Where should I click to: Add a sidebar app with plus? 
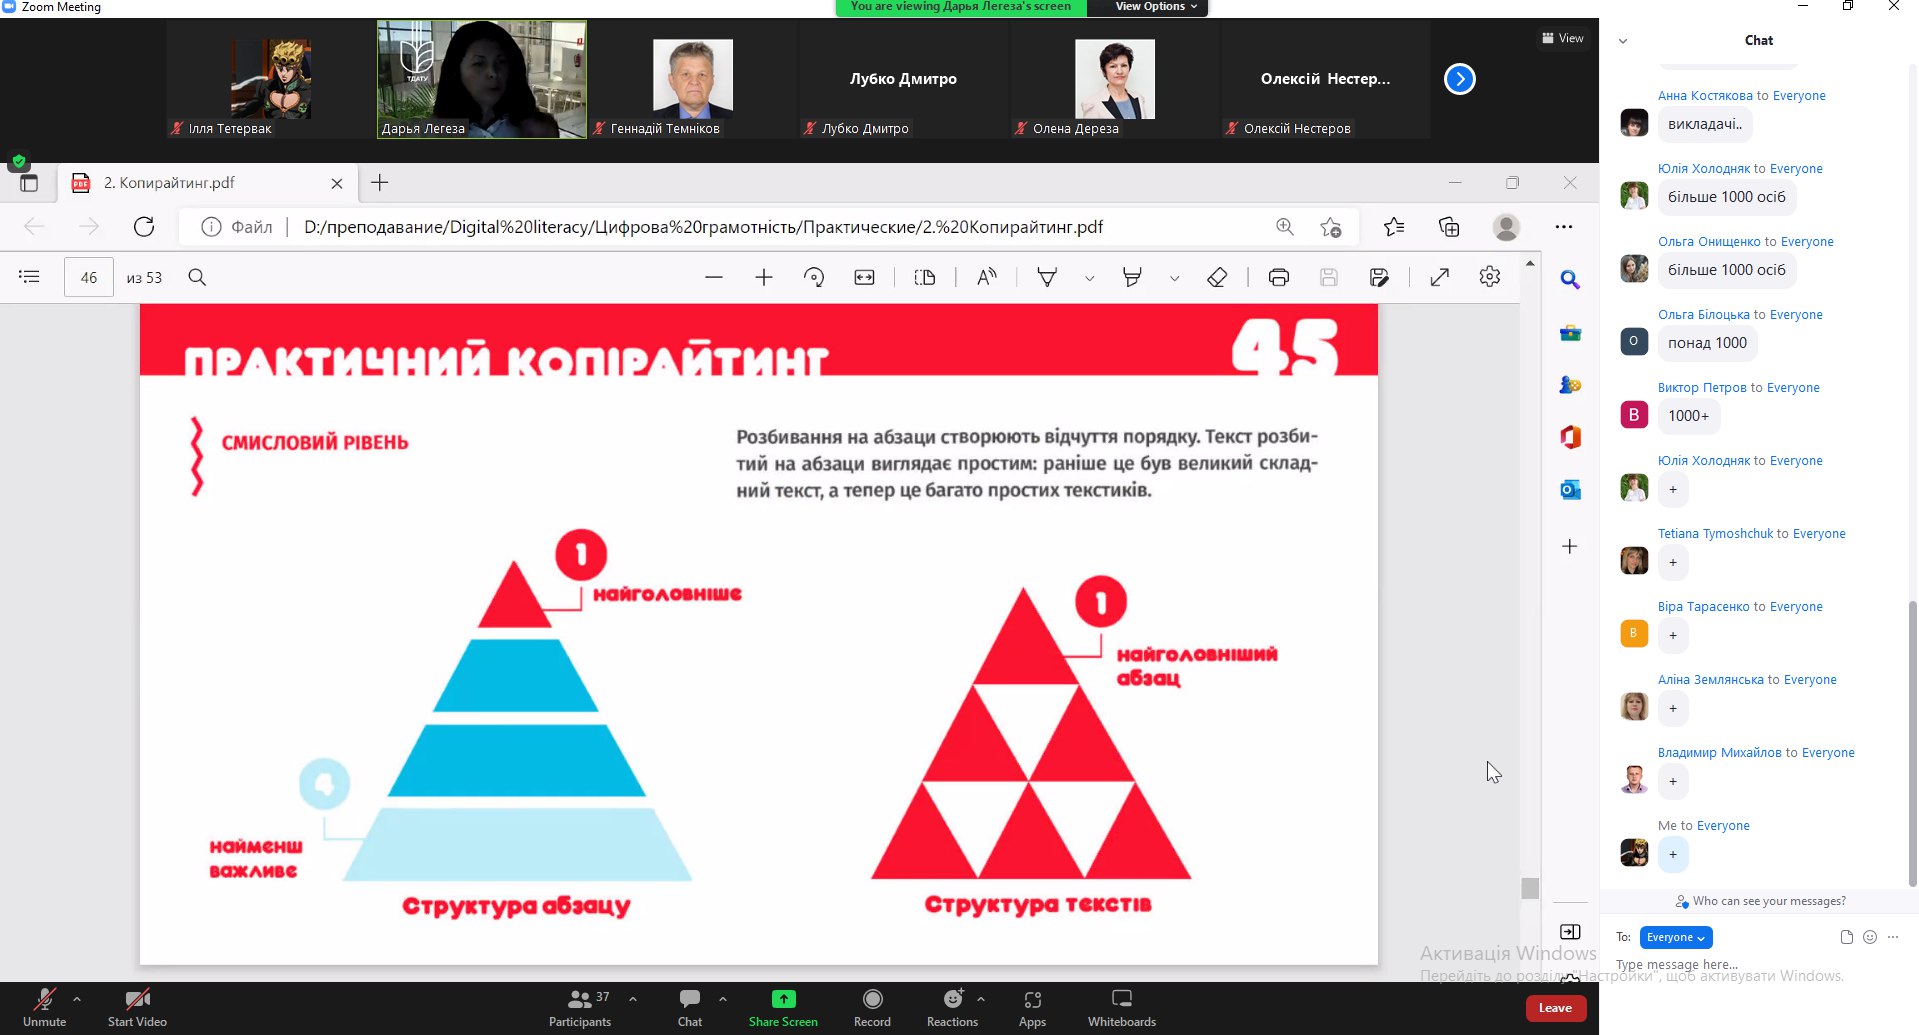(1570, 546)
